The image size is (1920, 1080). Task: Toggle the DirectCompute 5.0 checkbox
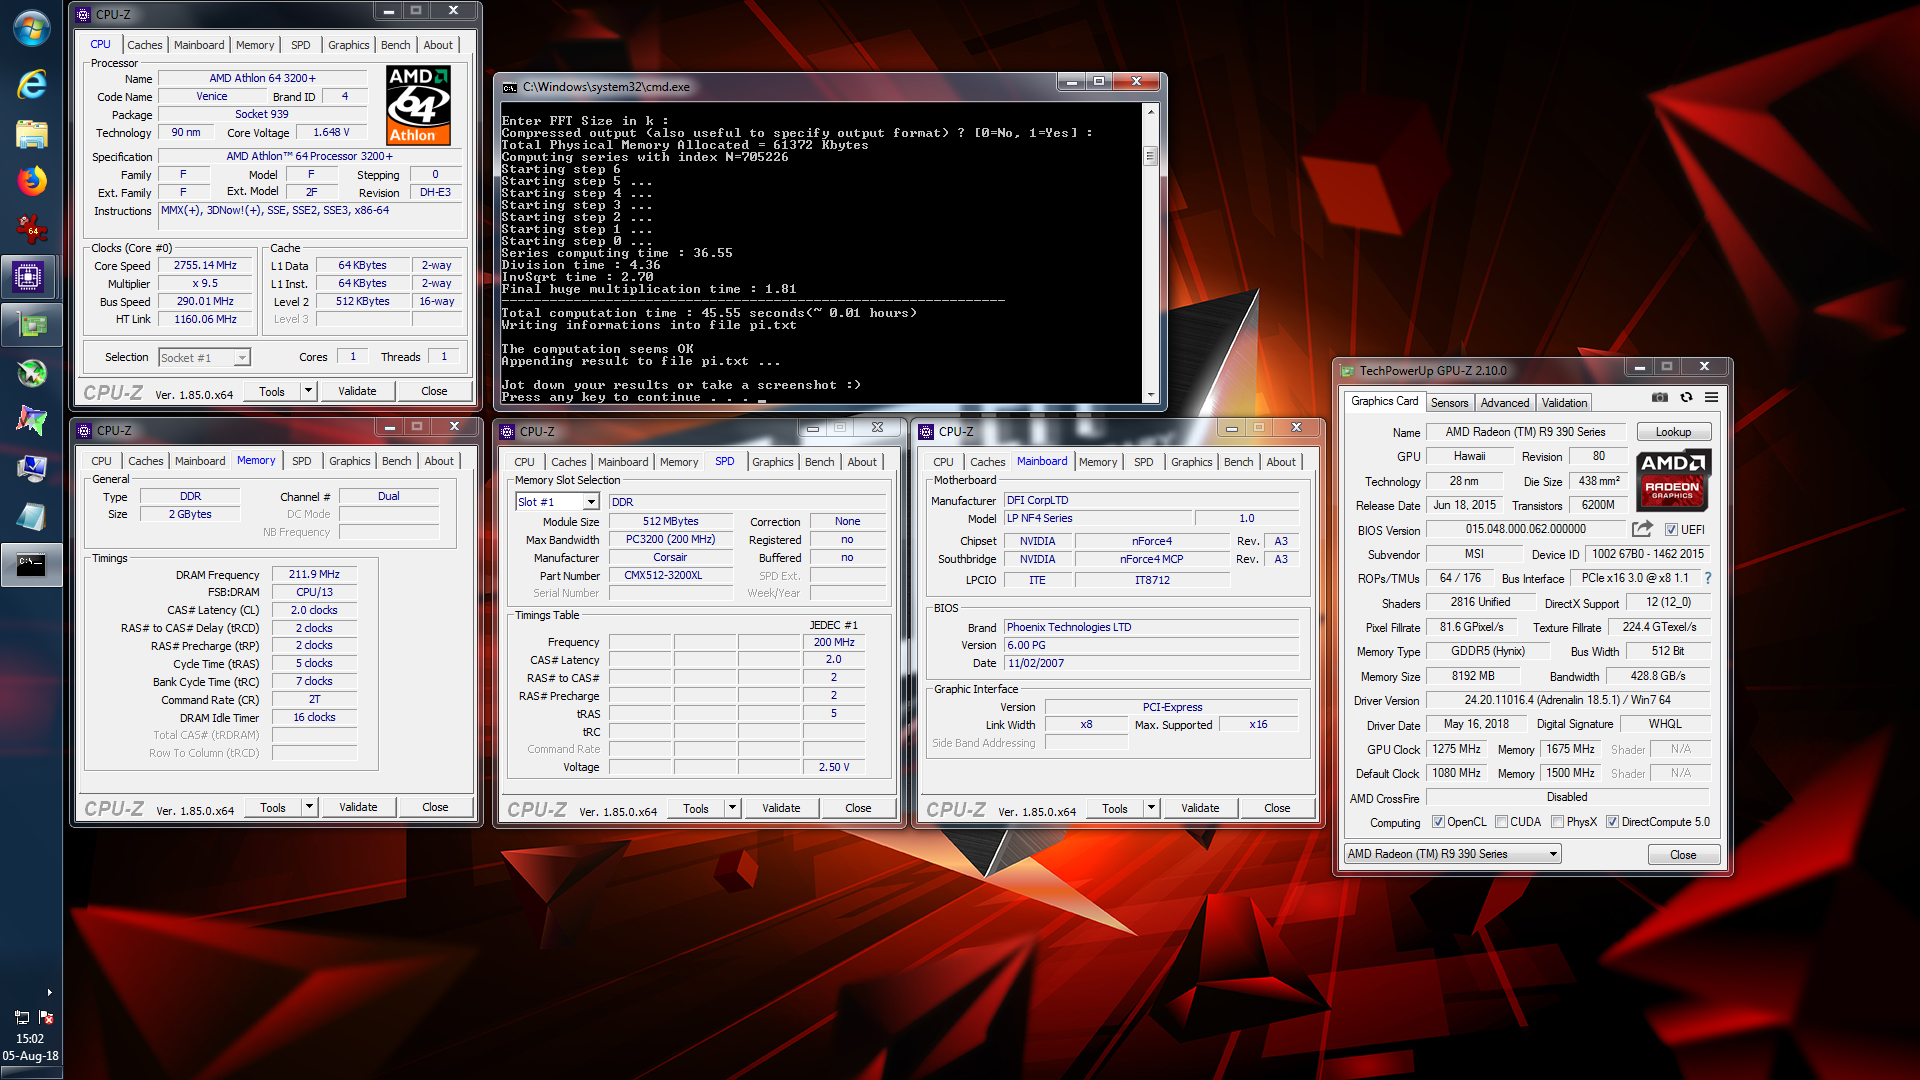tap(1612, 822)
